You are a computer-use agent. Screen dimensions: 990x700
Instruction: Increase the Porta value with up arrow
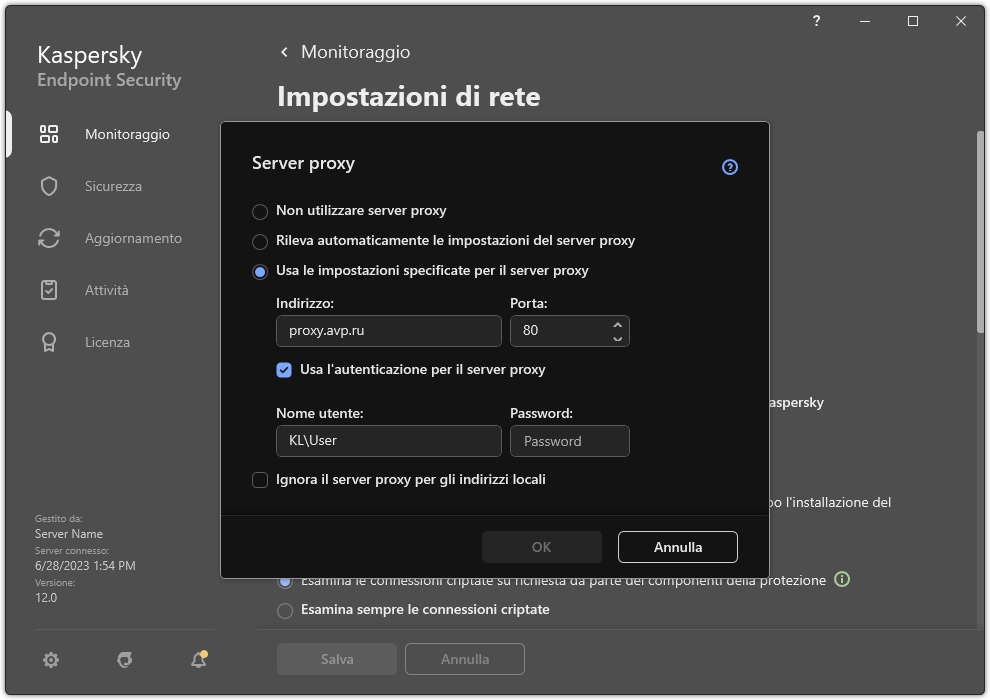[x=617, y=324]
